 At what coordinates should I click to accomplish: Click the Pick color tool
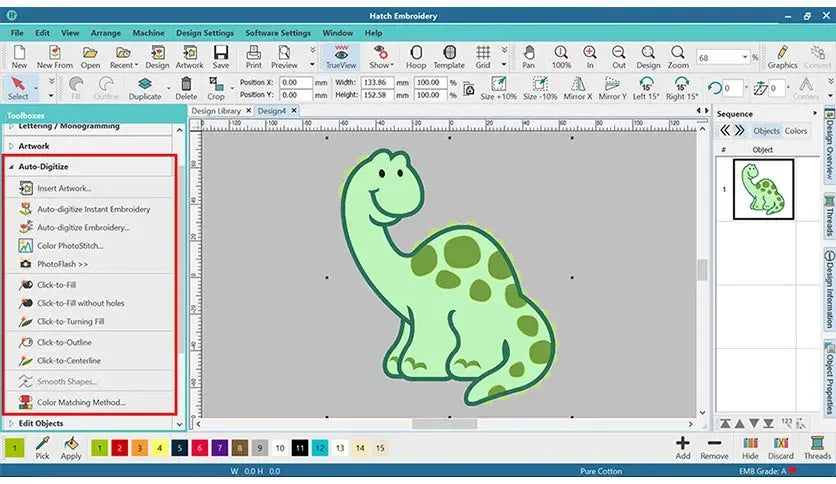coord(42,448)
